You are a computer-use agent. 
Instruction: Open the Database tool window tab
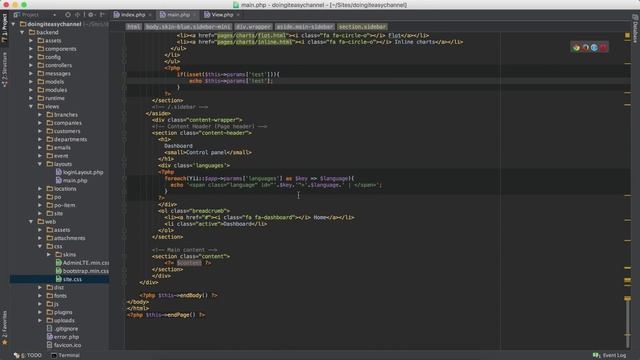click(635, 28)
